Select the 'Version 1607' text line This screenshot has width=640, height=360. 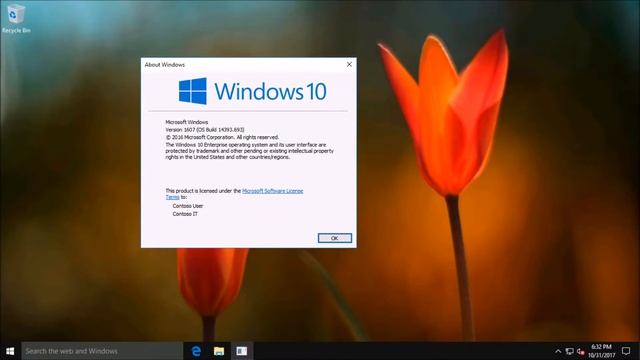(x=205, y=130)
